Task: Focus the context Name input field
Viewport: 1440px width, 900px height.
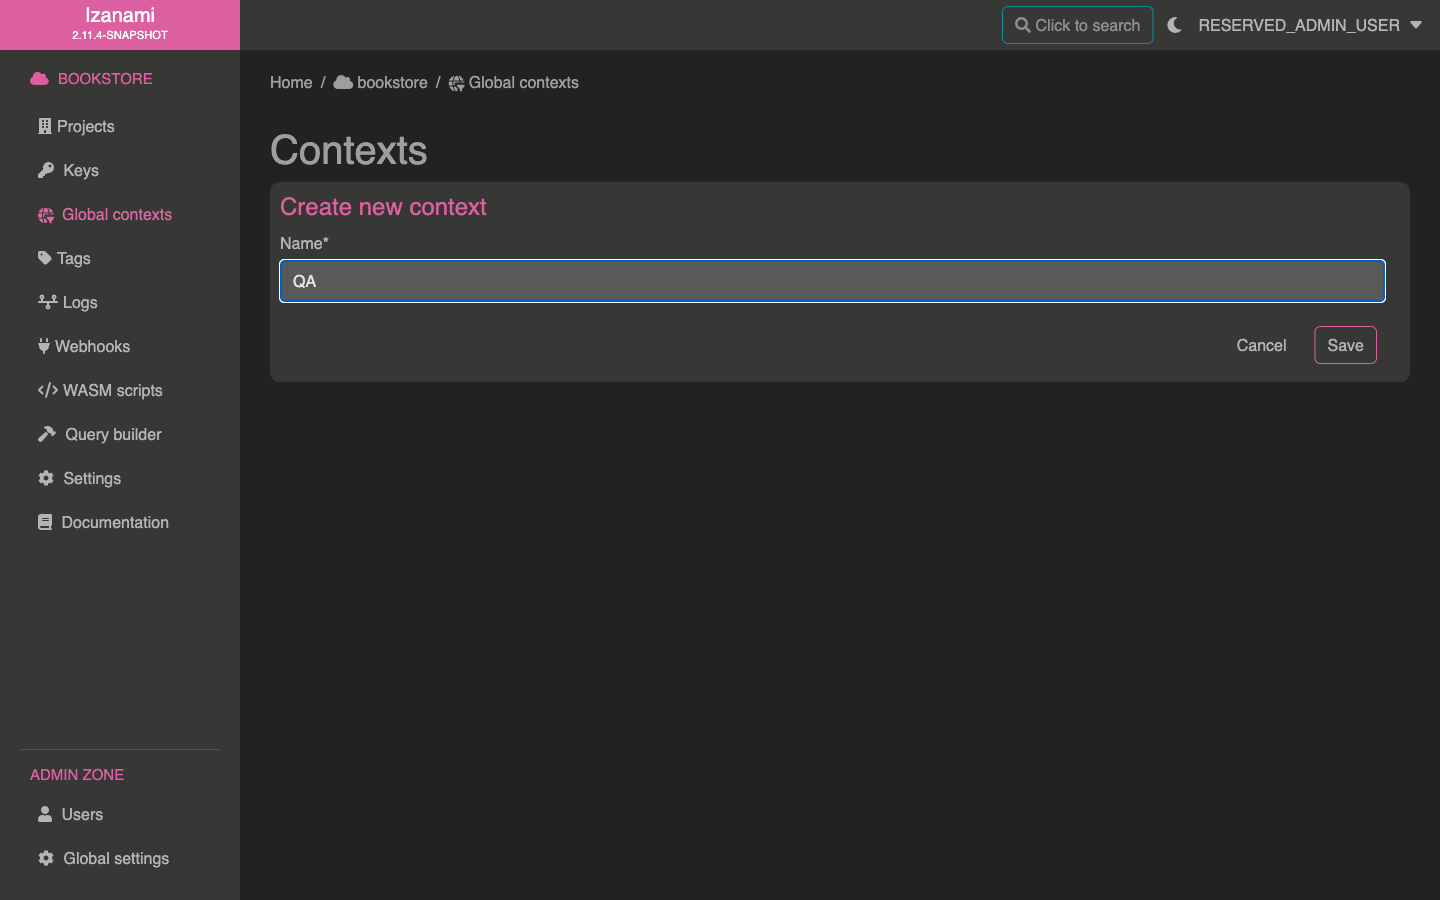Action: pos(832,281)
